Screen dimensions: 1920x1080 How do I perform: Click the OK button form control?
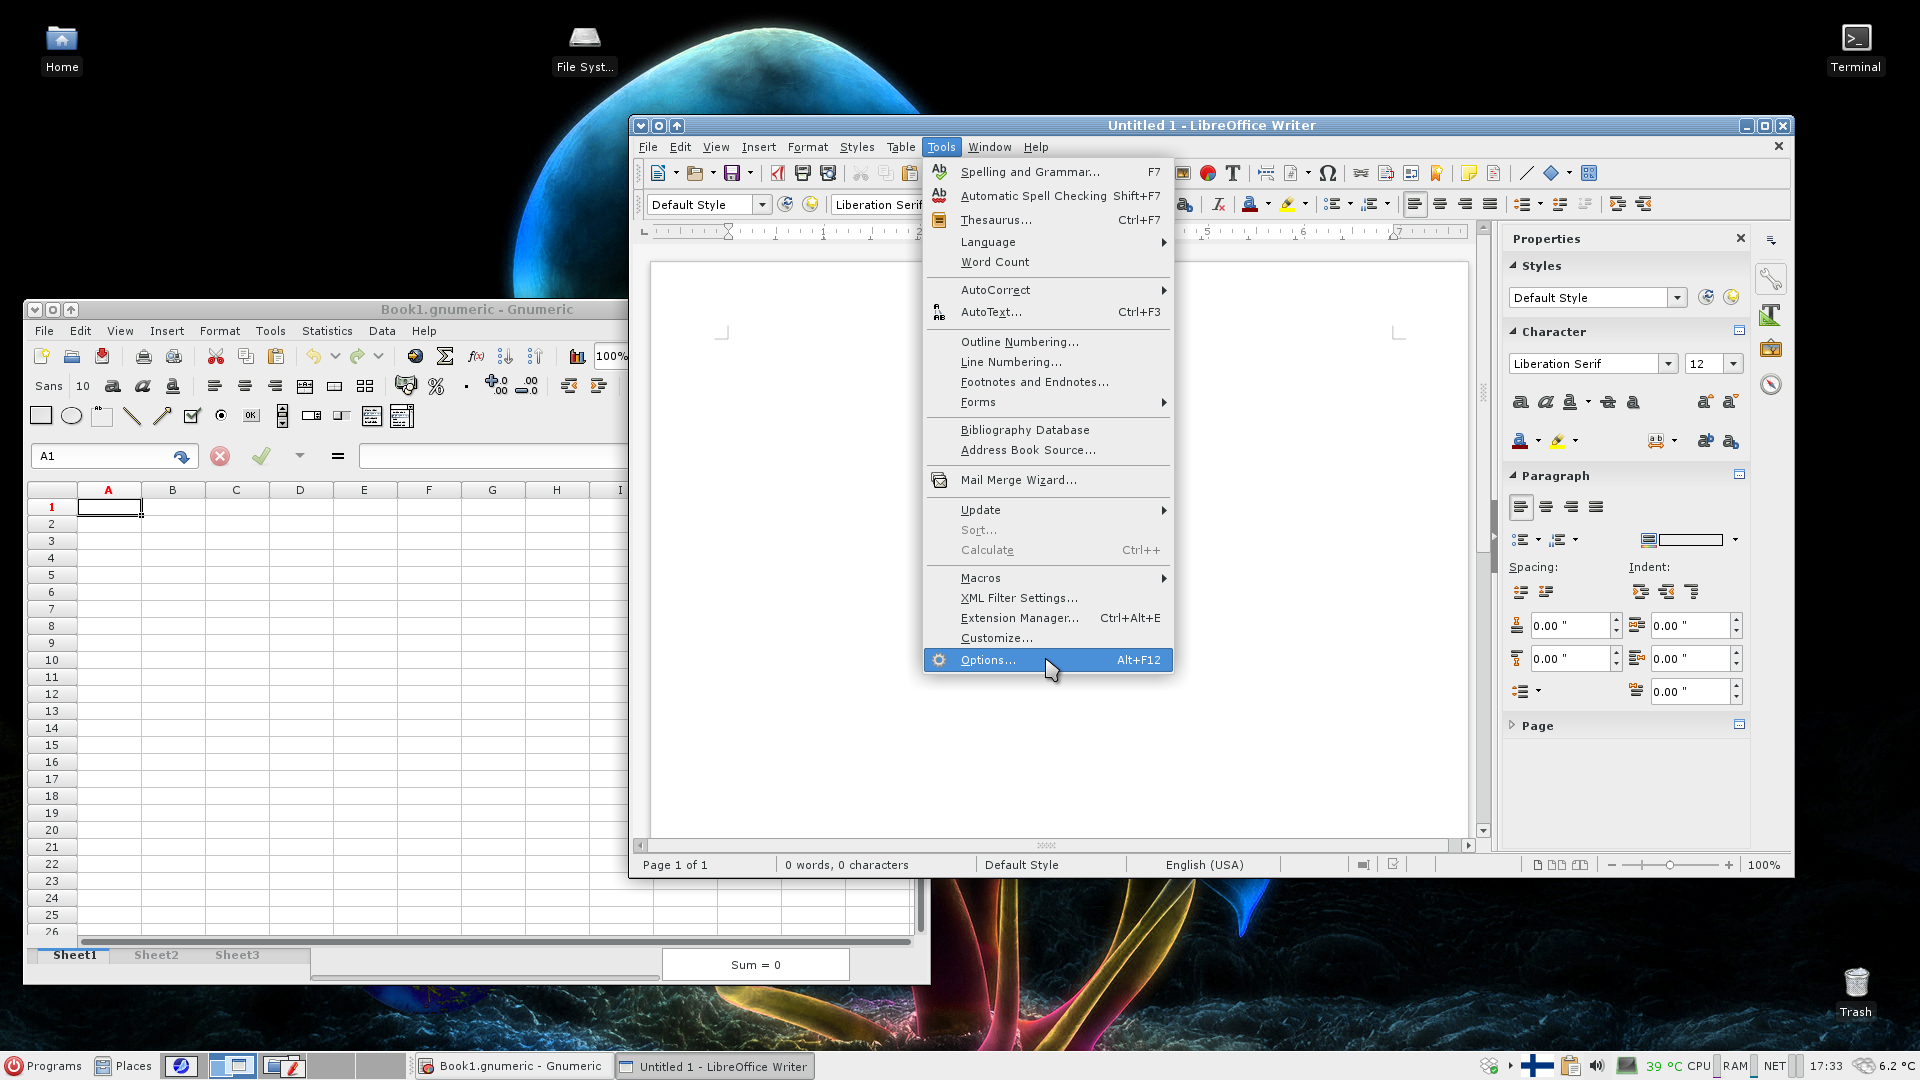[251, 416]
